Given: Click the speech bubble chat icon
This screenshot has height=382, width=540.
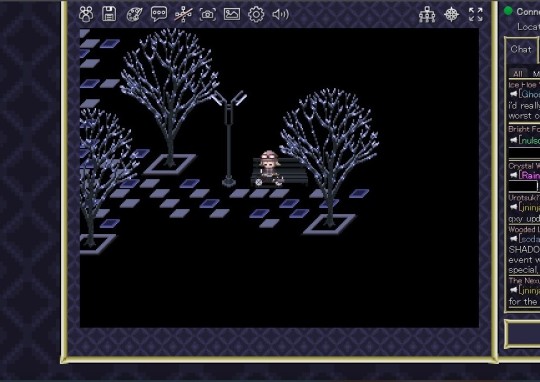Looking at the screenshot, I should pos(159,14).
